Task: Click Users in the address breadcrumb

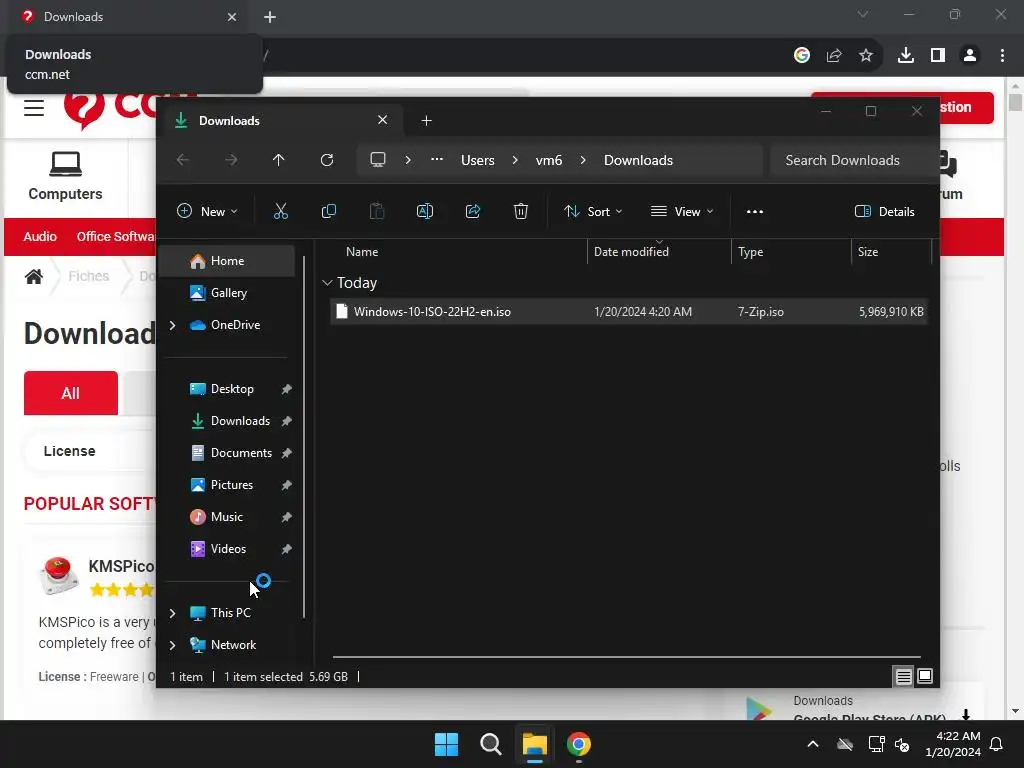Action: pos(477,160)
